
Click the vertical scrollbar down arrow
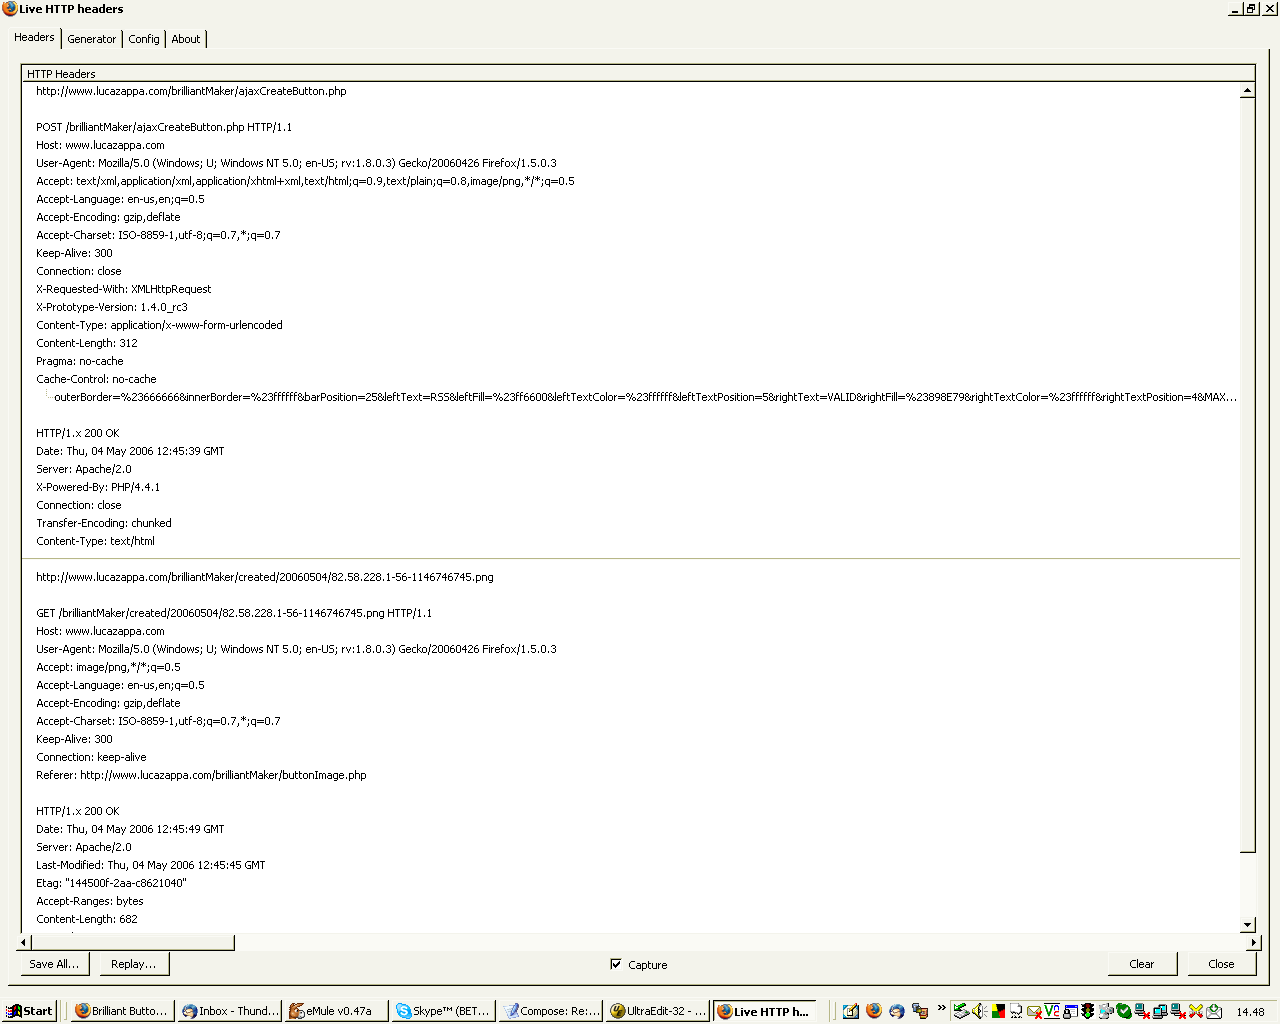click(x=1247, y=925)
